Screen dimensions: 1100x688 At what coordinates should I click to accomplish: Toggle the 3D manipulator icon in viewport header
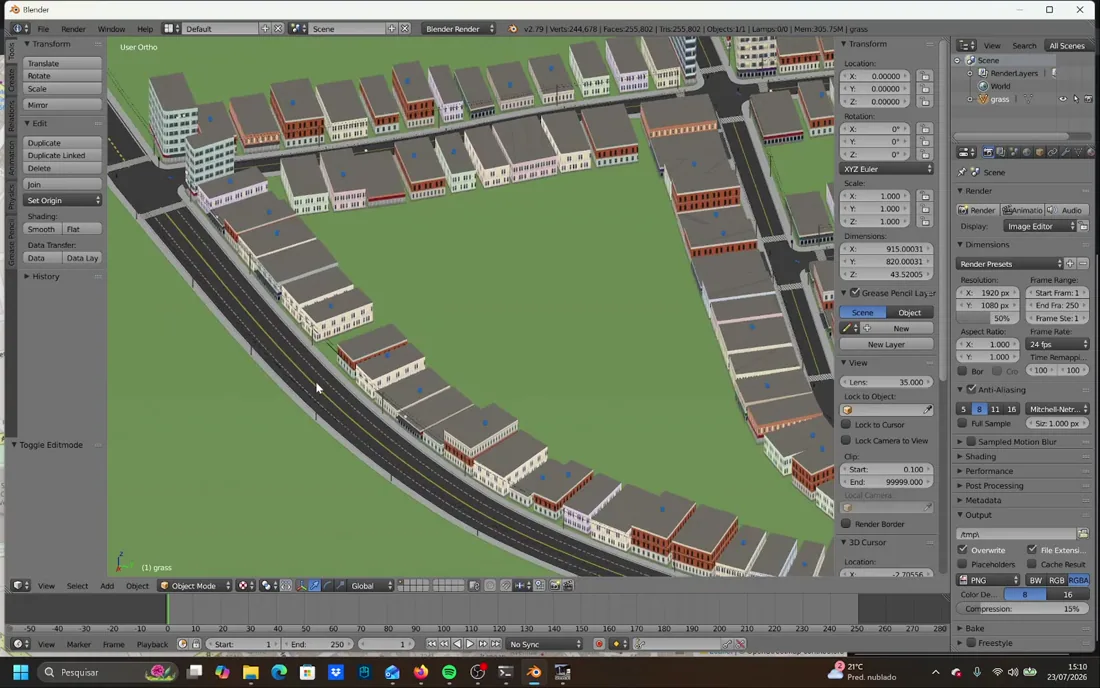pos(302,586)
